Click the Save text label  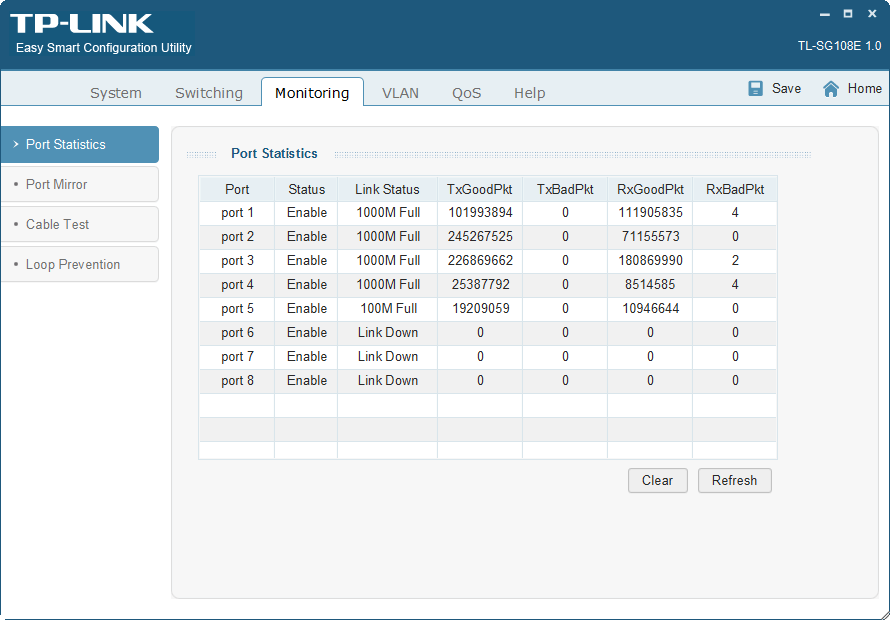tap(786, 89)
